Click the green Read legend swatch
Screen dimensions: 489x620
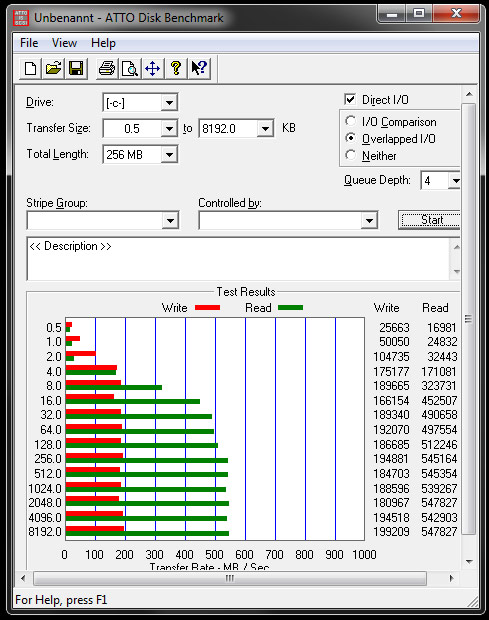[x=291, y=308]
